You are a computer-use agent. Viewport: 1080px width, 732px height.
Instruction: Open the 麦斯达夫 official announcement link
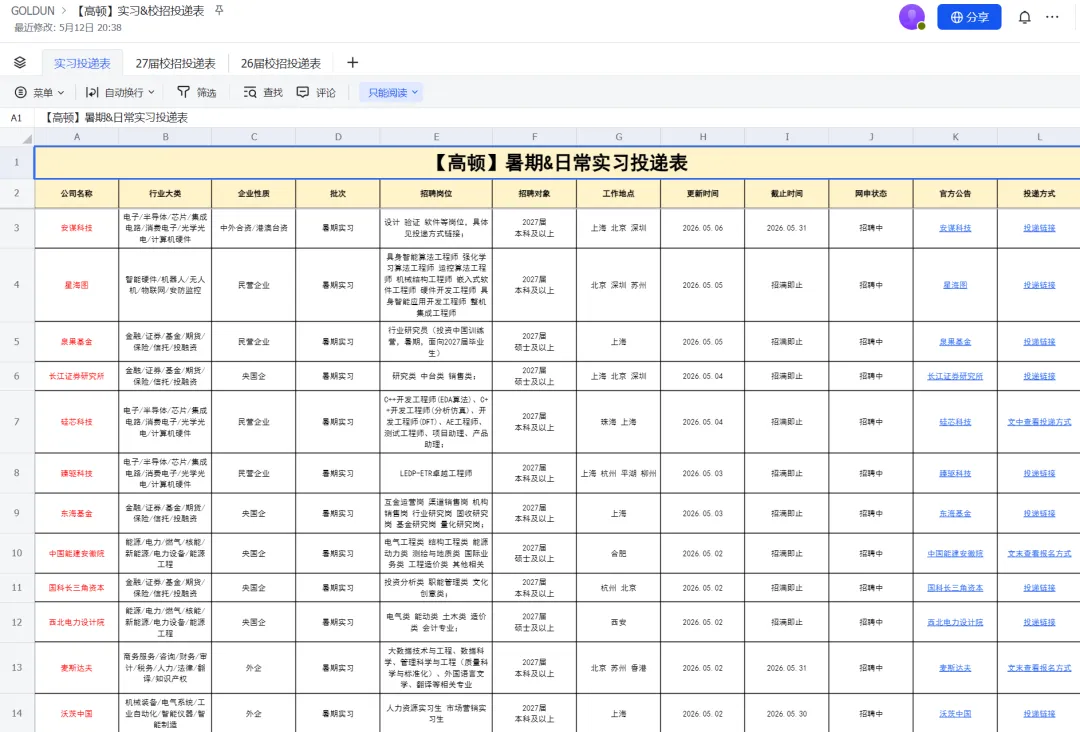pyautogui.click(x=955, y=668)
